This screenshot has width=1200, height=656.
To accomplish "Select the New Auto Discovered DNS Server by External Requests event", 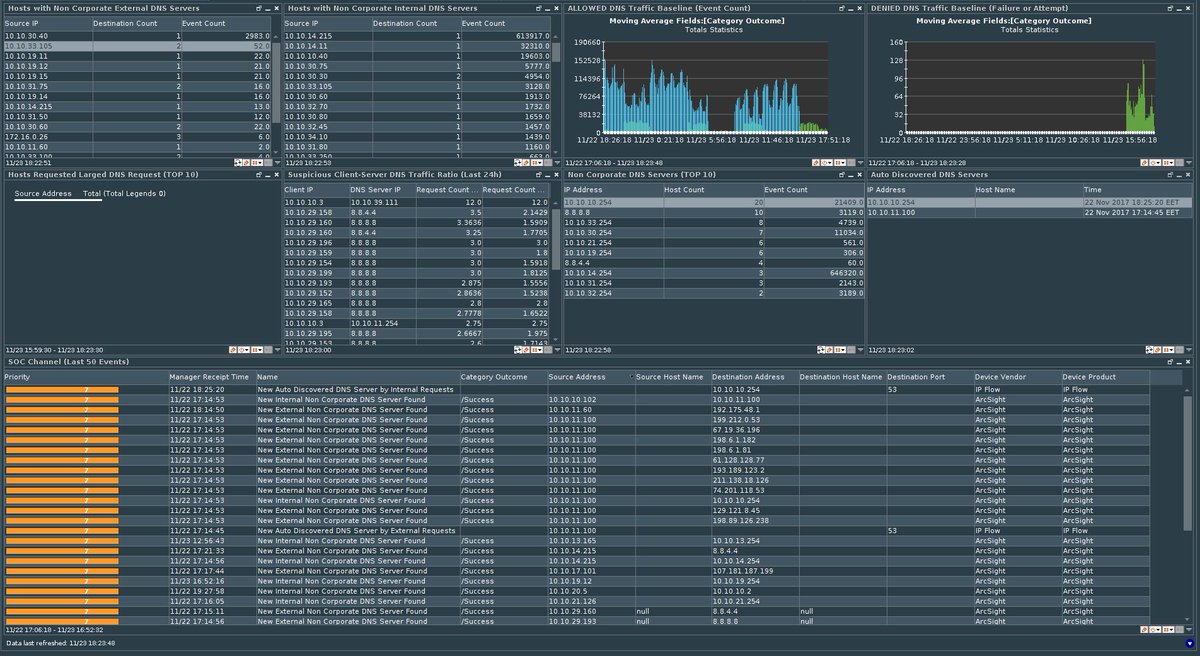I will [x=576, y=531].
